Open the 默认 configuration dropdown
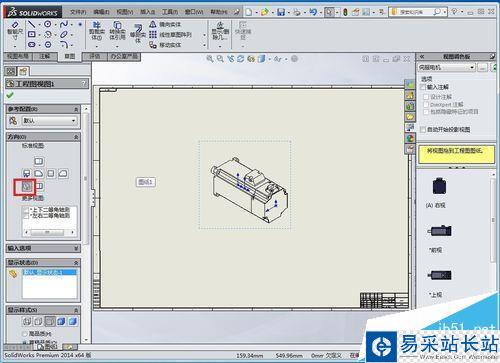 (x=50, y=121)
